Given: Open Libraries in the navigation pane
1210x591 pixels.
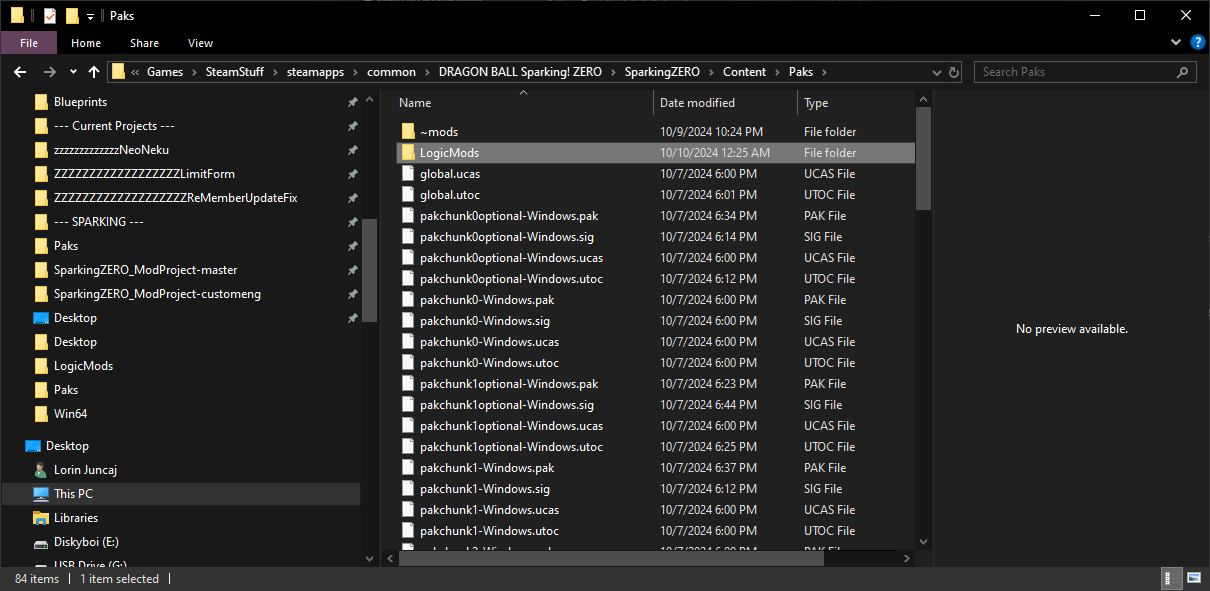Looking at the screenshot, I should (x=76, y=518).
